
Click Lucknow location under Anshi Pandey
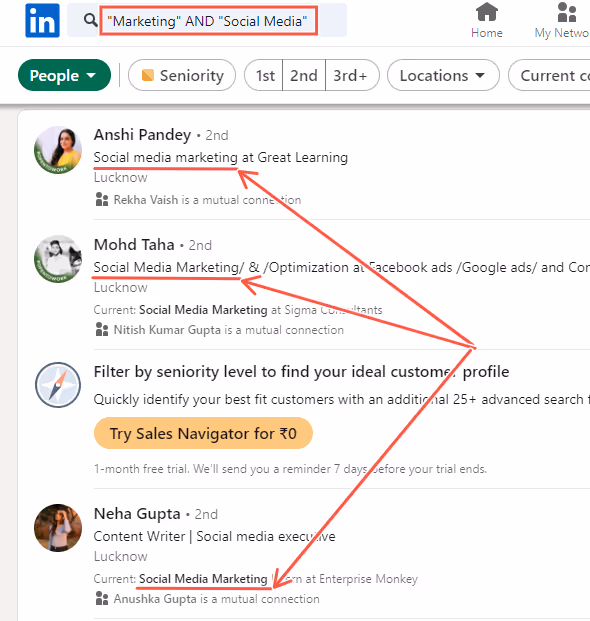(x=120, y=178)
